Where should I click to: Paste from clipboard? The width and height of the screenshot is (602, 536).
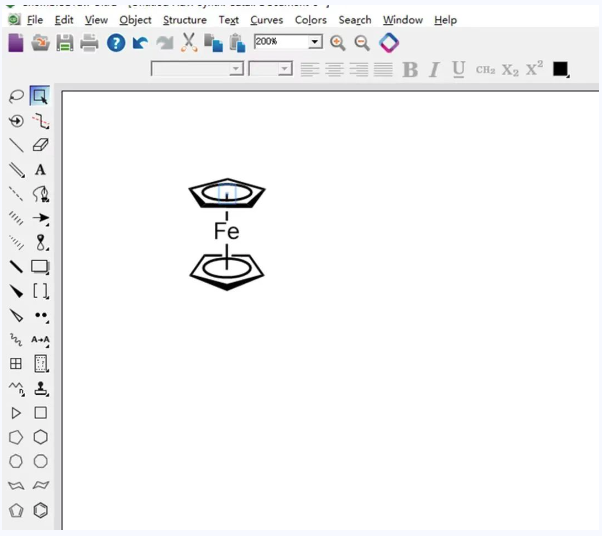237,43
